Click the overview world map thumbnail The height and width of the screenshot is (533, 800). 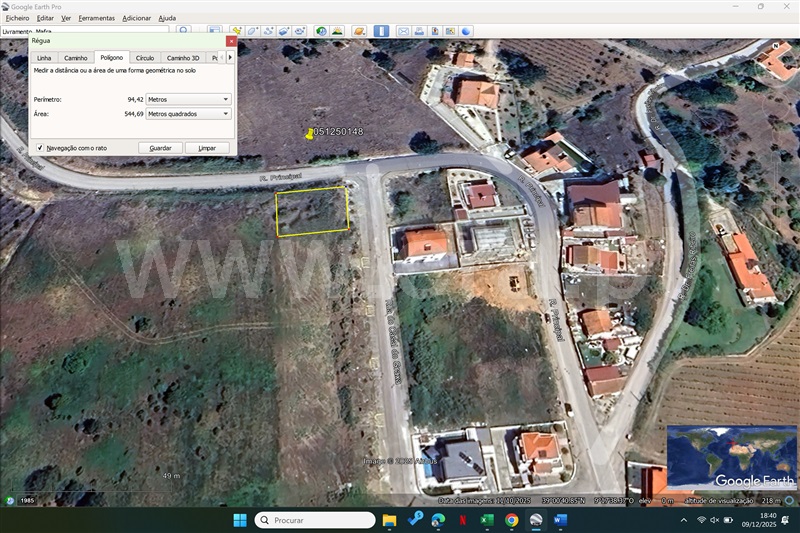point(731,456)
